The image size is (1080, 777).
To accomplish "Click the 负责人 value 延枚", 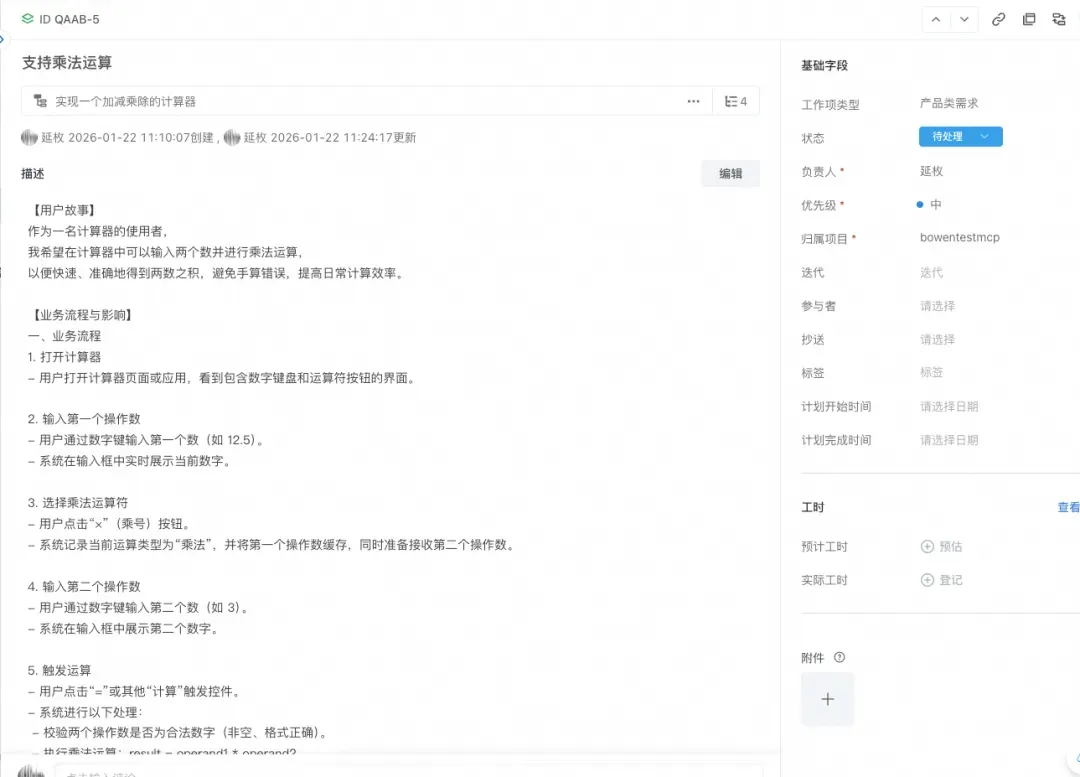I will point(931,171).
